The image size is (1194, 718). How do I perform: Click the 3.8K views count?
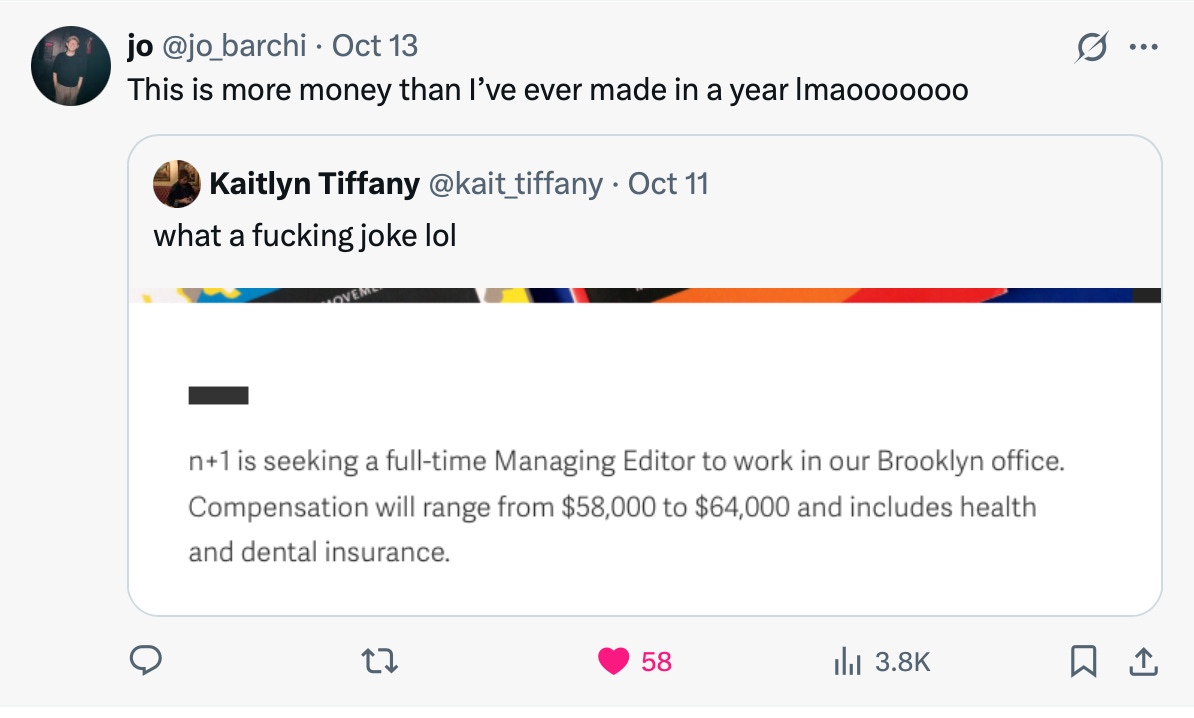[902, 661]
